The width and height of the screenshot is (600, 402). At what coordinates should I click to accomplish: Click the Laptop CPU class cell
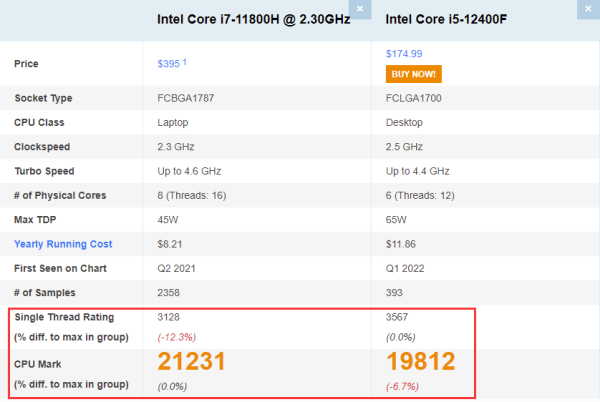click(x=173, y=123)
